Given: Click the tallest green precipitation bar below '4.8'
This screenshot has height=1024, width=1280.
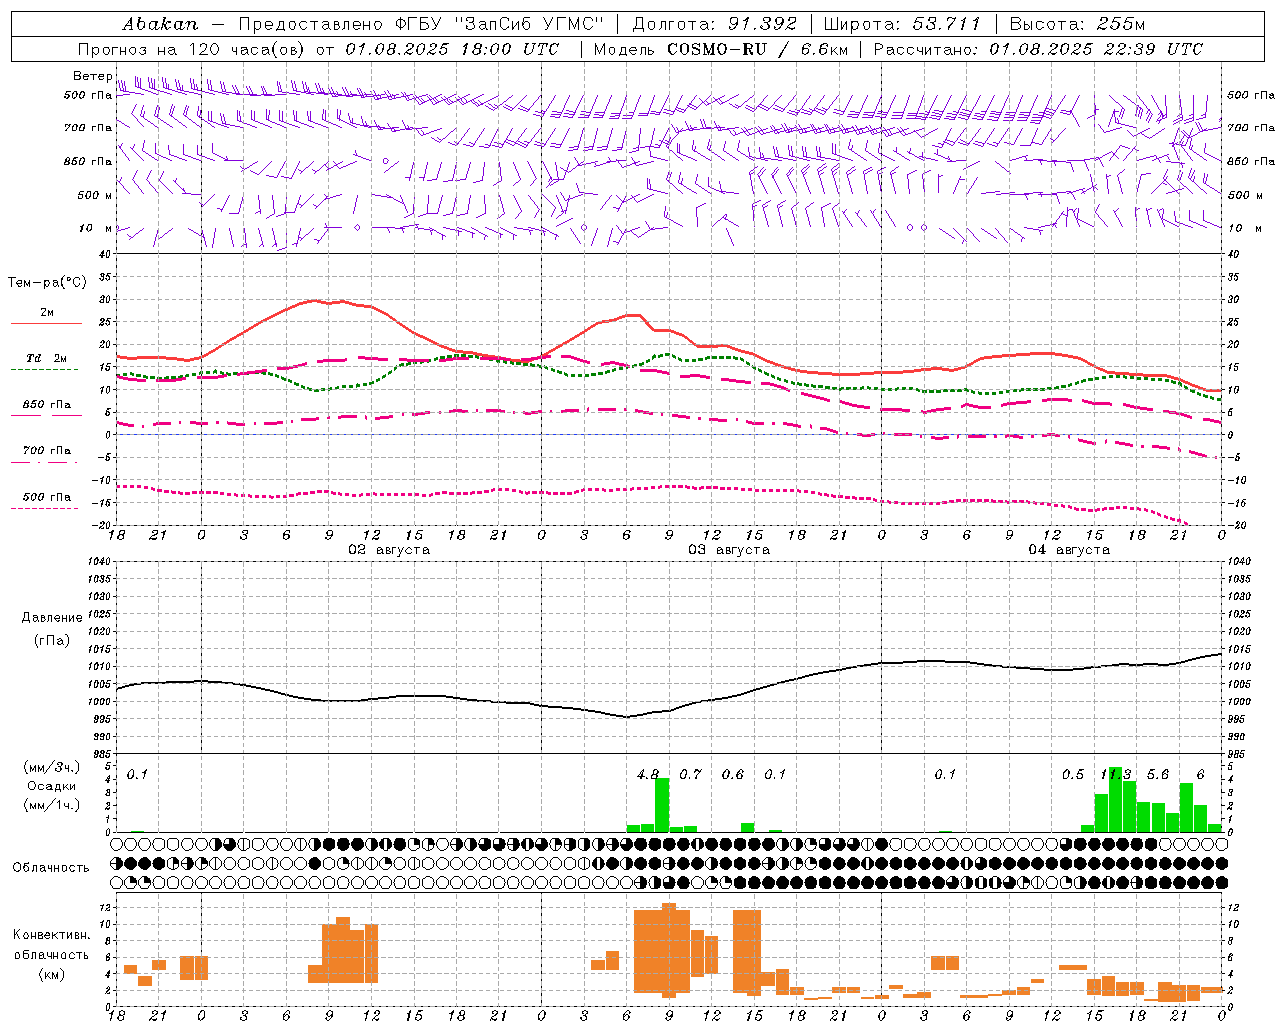Looking at the screenshot, I should click(662, 805).
